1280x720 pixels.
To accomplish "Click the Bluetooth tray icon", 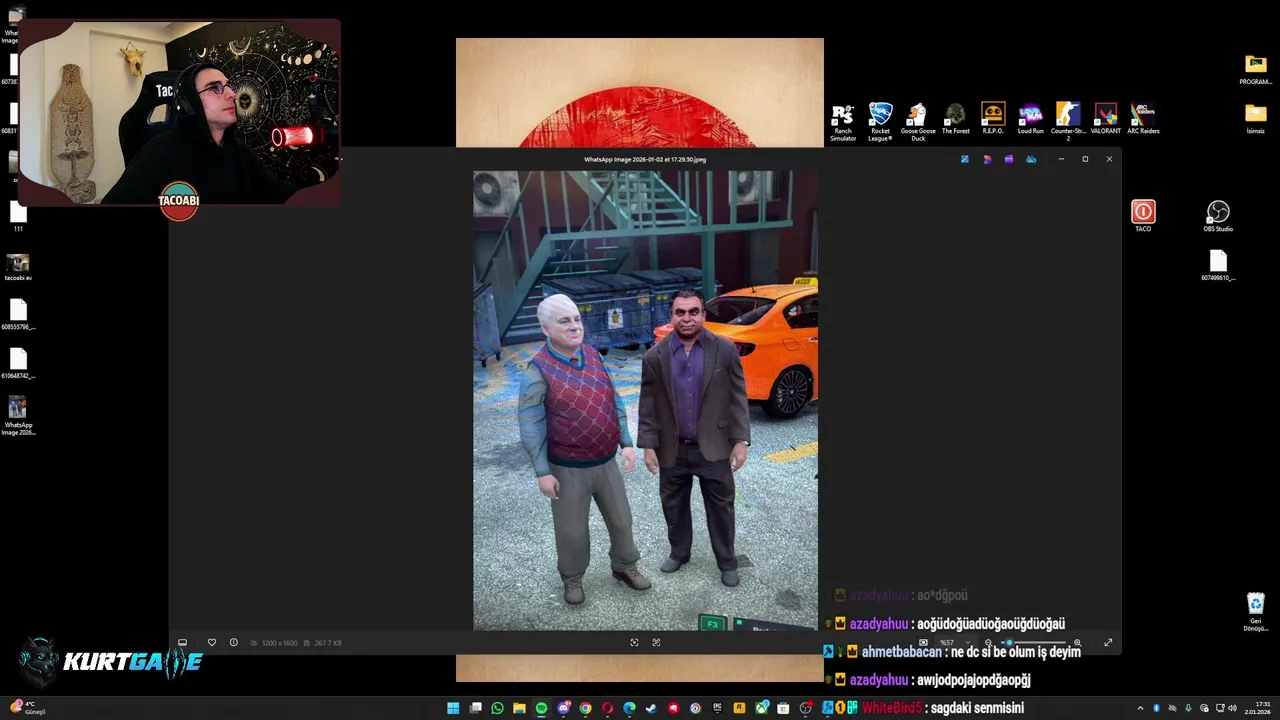I will [1157, 708].
